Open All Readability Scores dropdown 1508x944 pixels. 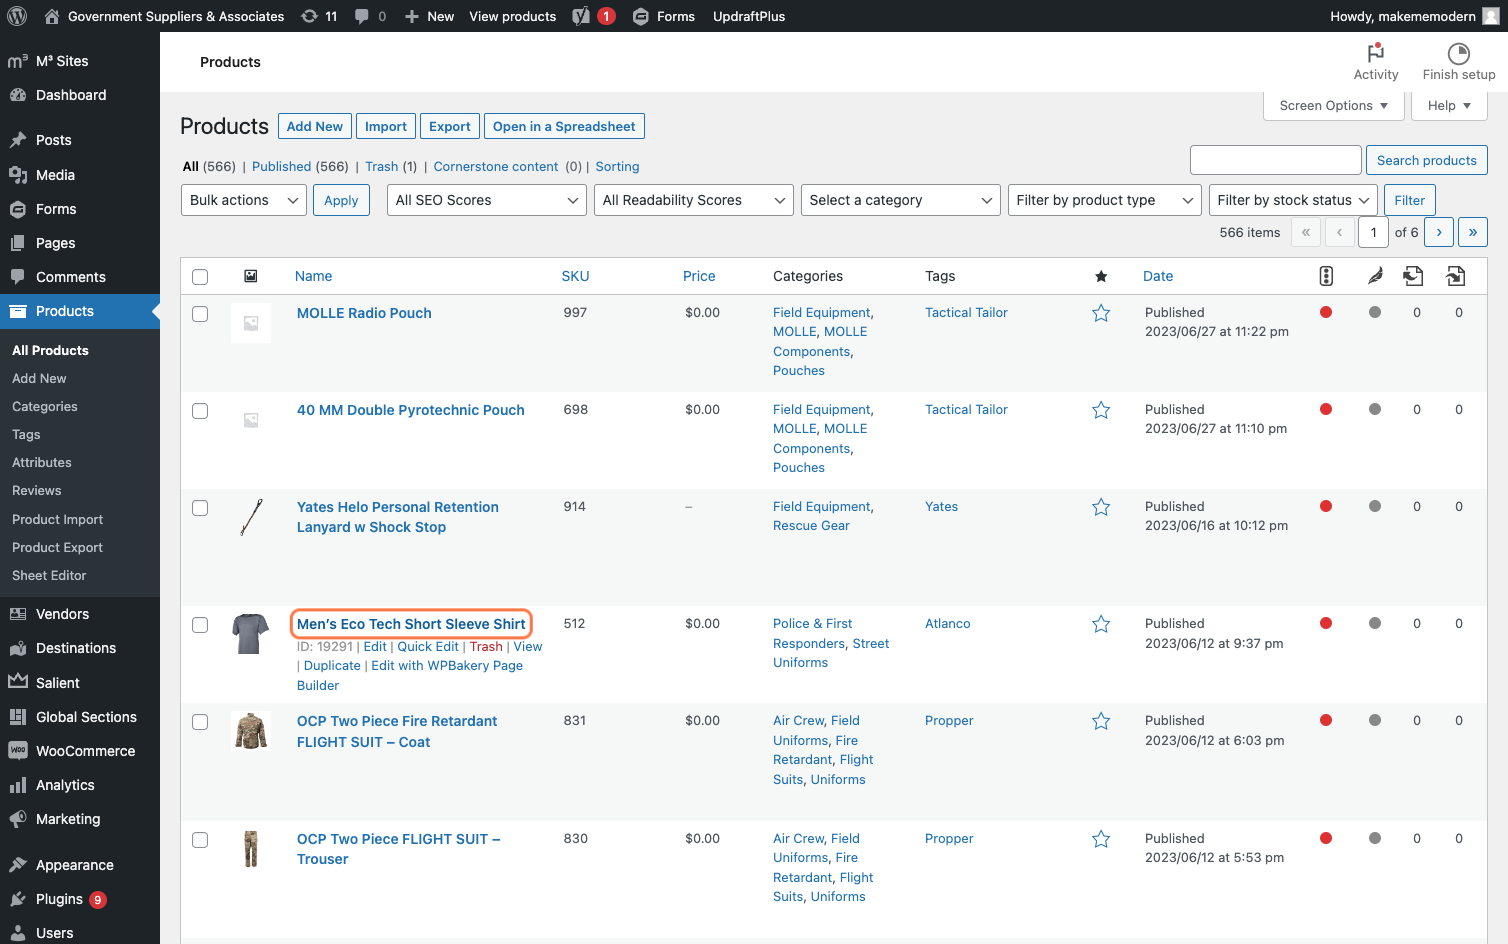pos(694,200)
